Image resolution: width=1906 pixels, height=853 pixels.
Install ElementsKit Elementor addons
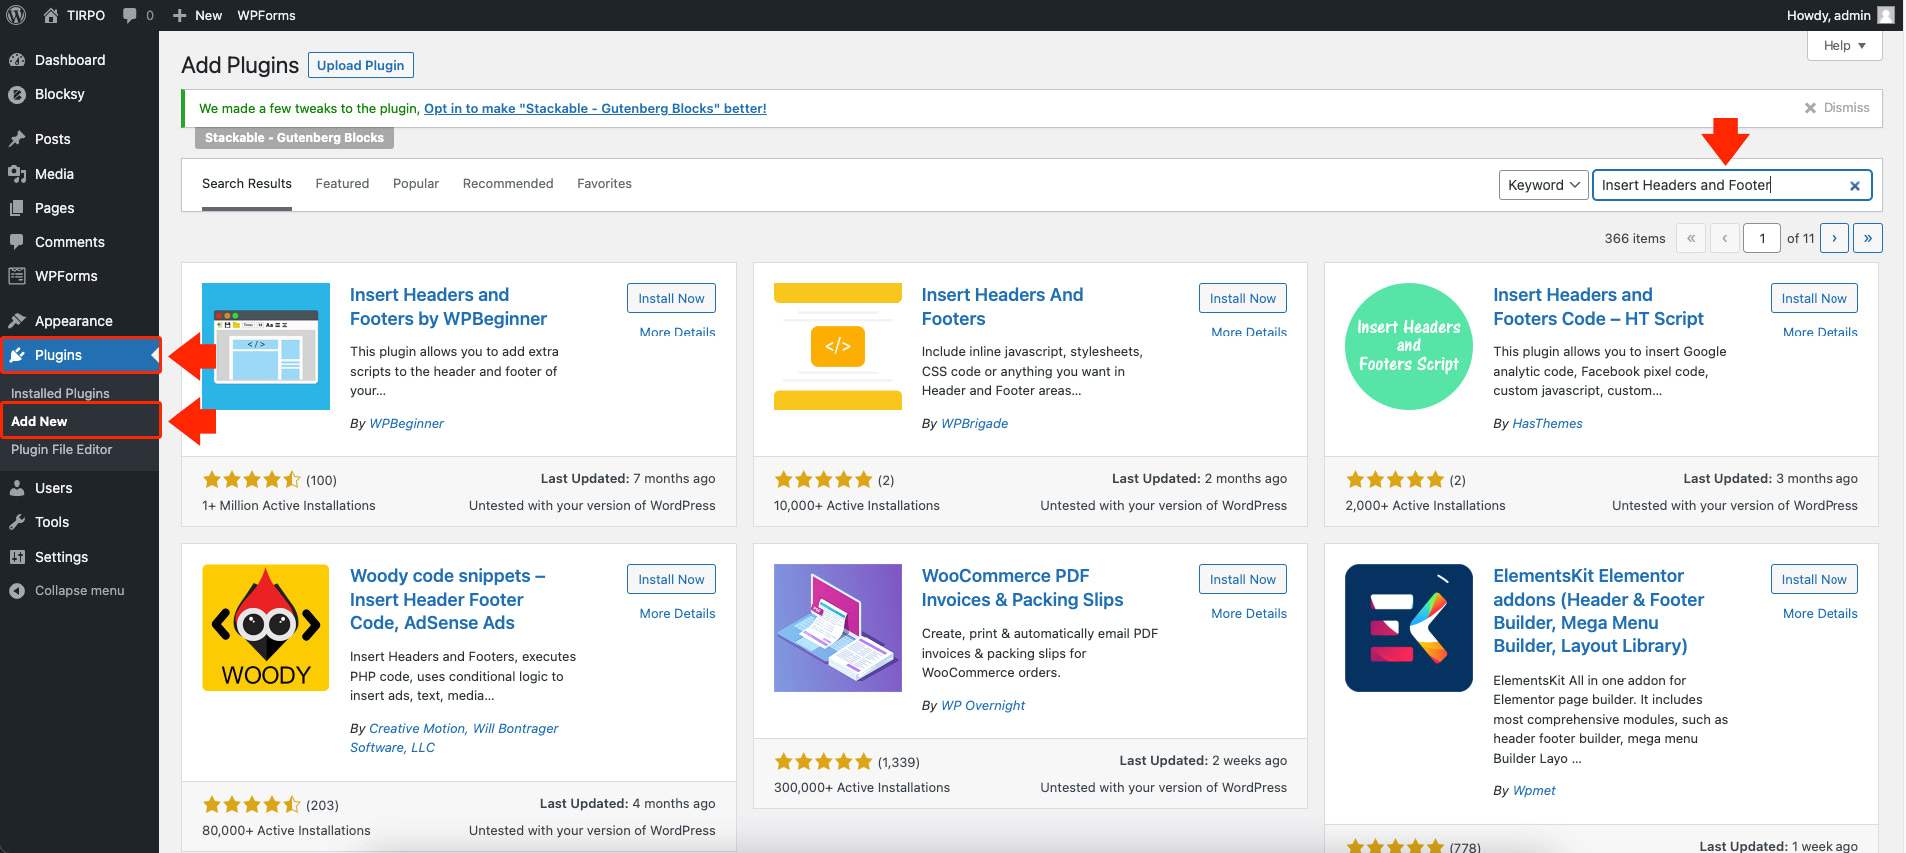coord(1814,579)
